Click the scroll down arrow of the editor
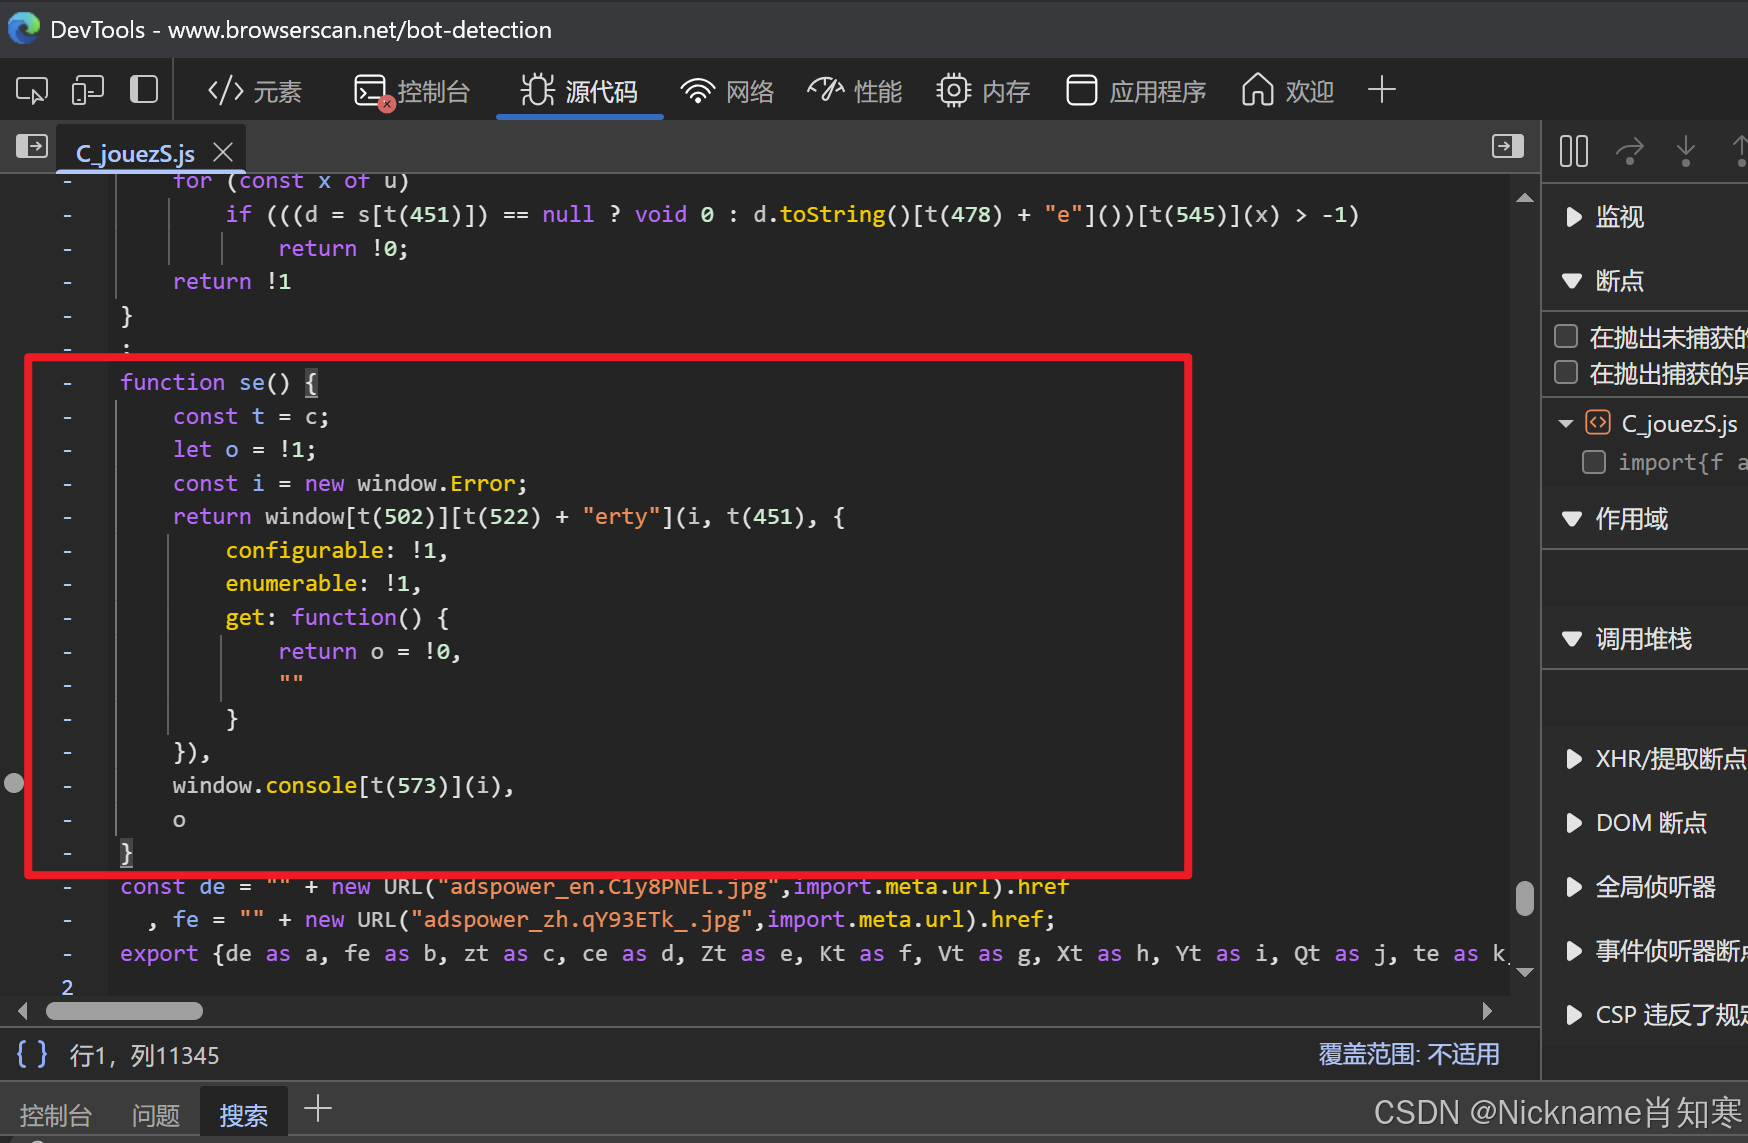The width and height of the screenshot is (1748, 1143). (x=1525, y=972)
